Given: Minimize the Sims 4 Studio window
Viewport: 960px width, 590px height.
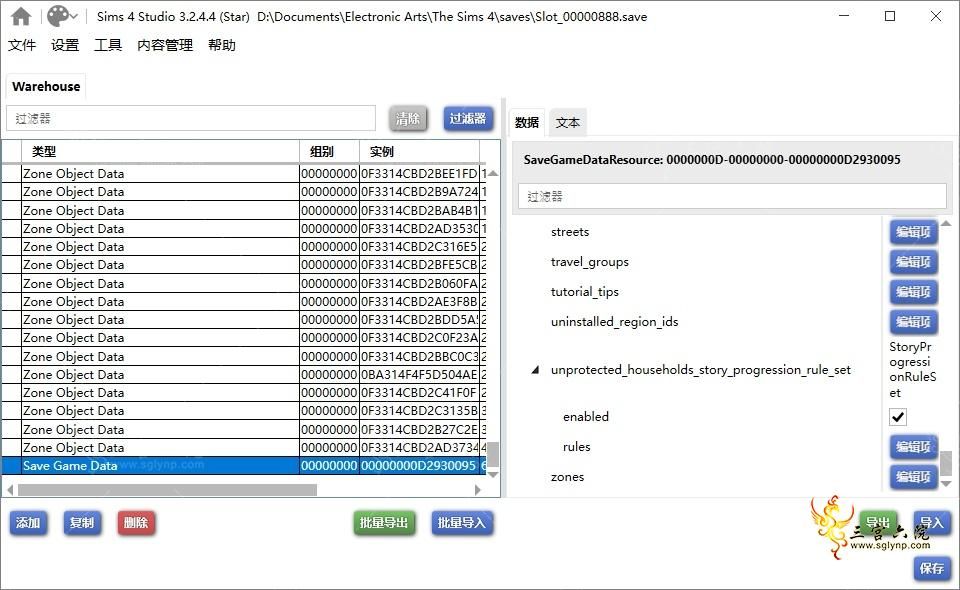Looking at the screenshot, I should [x=844, y=17].
